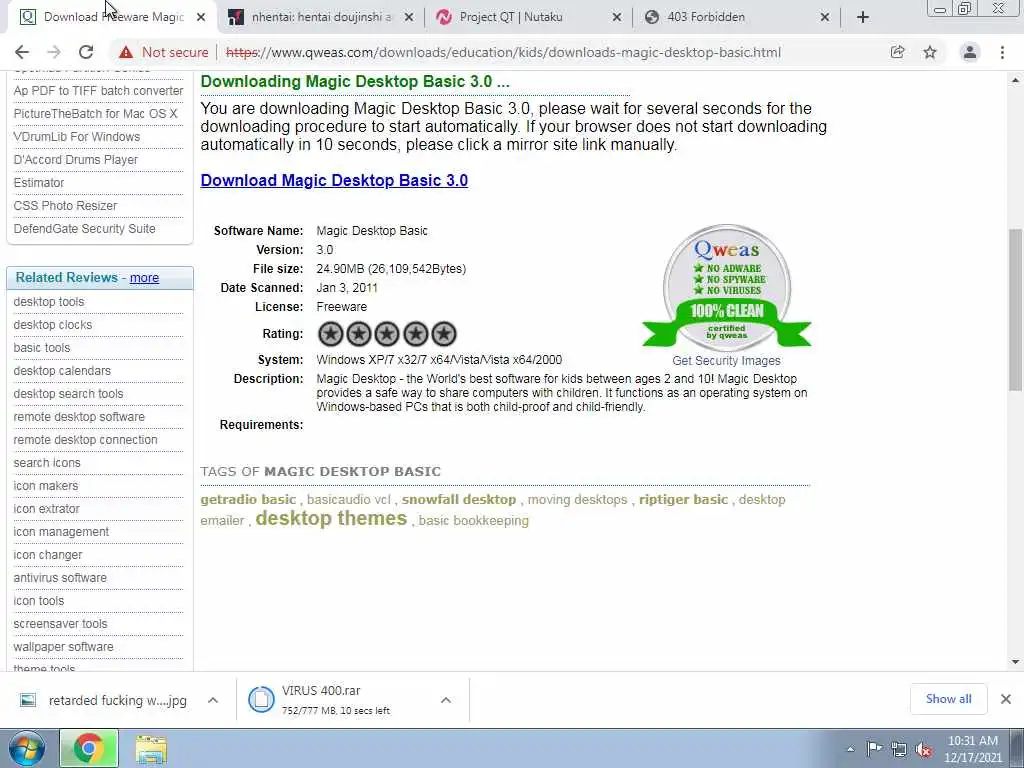Close the Project QT Nutaku tab
The width and height of the screenshot is (1024, 768).
[616, 17]
